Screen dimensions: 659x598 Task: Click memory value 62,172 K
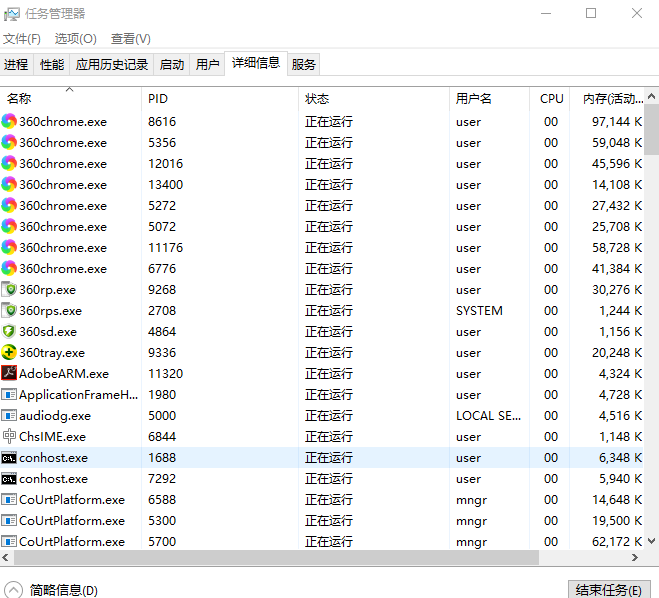617,542
